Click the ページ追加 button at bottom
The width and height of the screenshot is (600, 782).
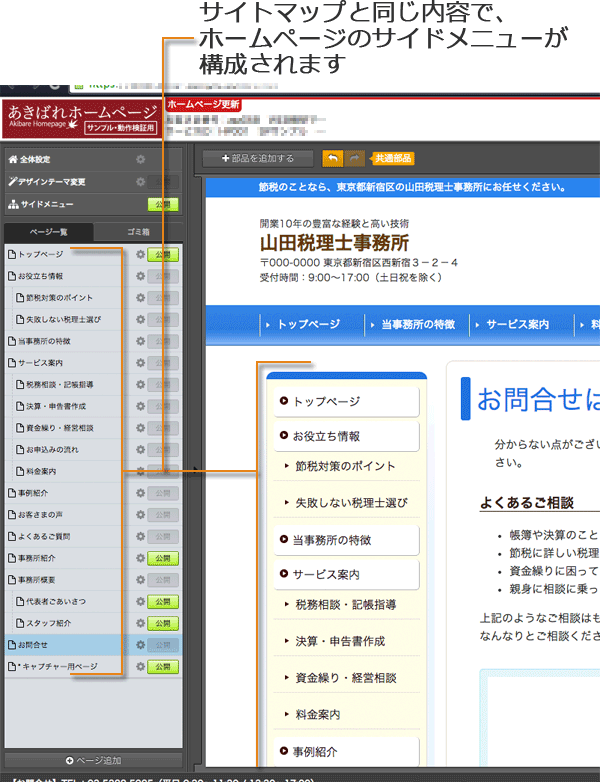click(x=92, y=760)
